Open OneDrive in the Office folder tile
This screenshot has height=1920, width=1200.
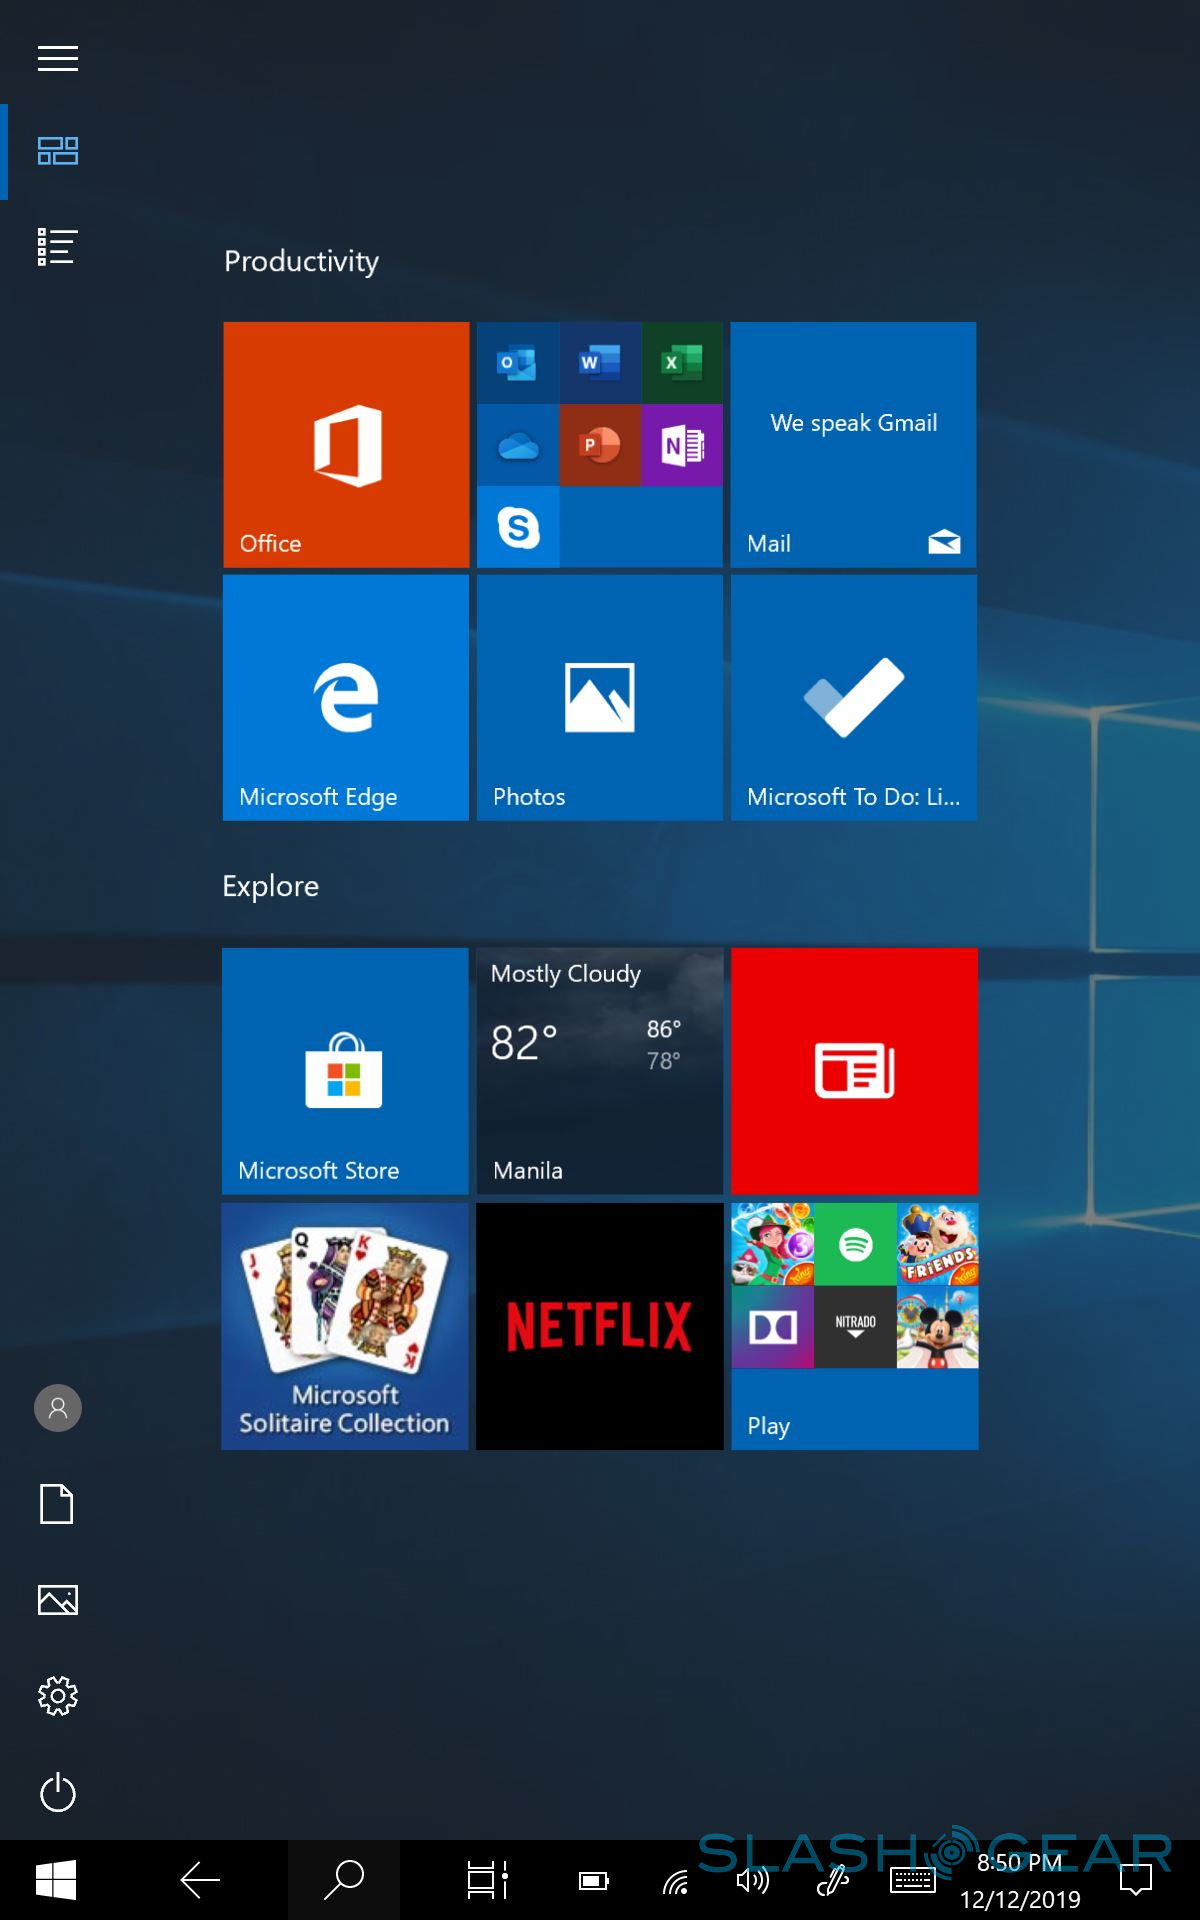coord(518,445)
